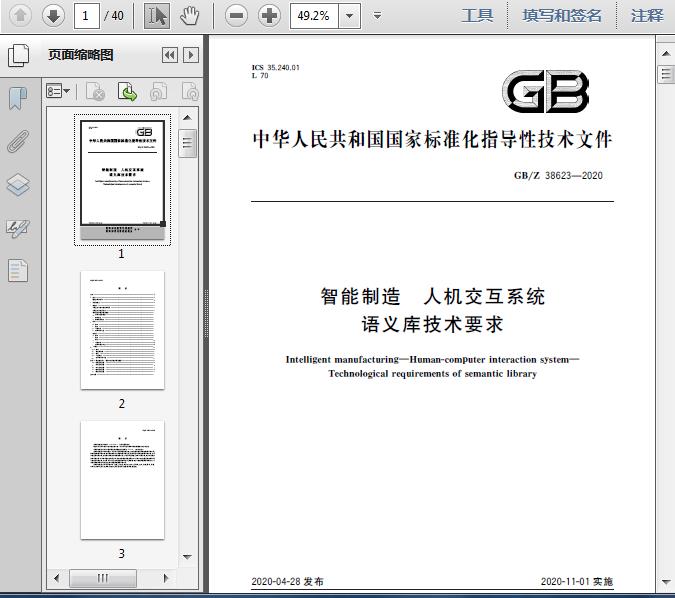
Task: Open the attachments paperclip panel
Action: [x=18, y=141]
